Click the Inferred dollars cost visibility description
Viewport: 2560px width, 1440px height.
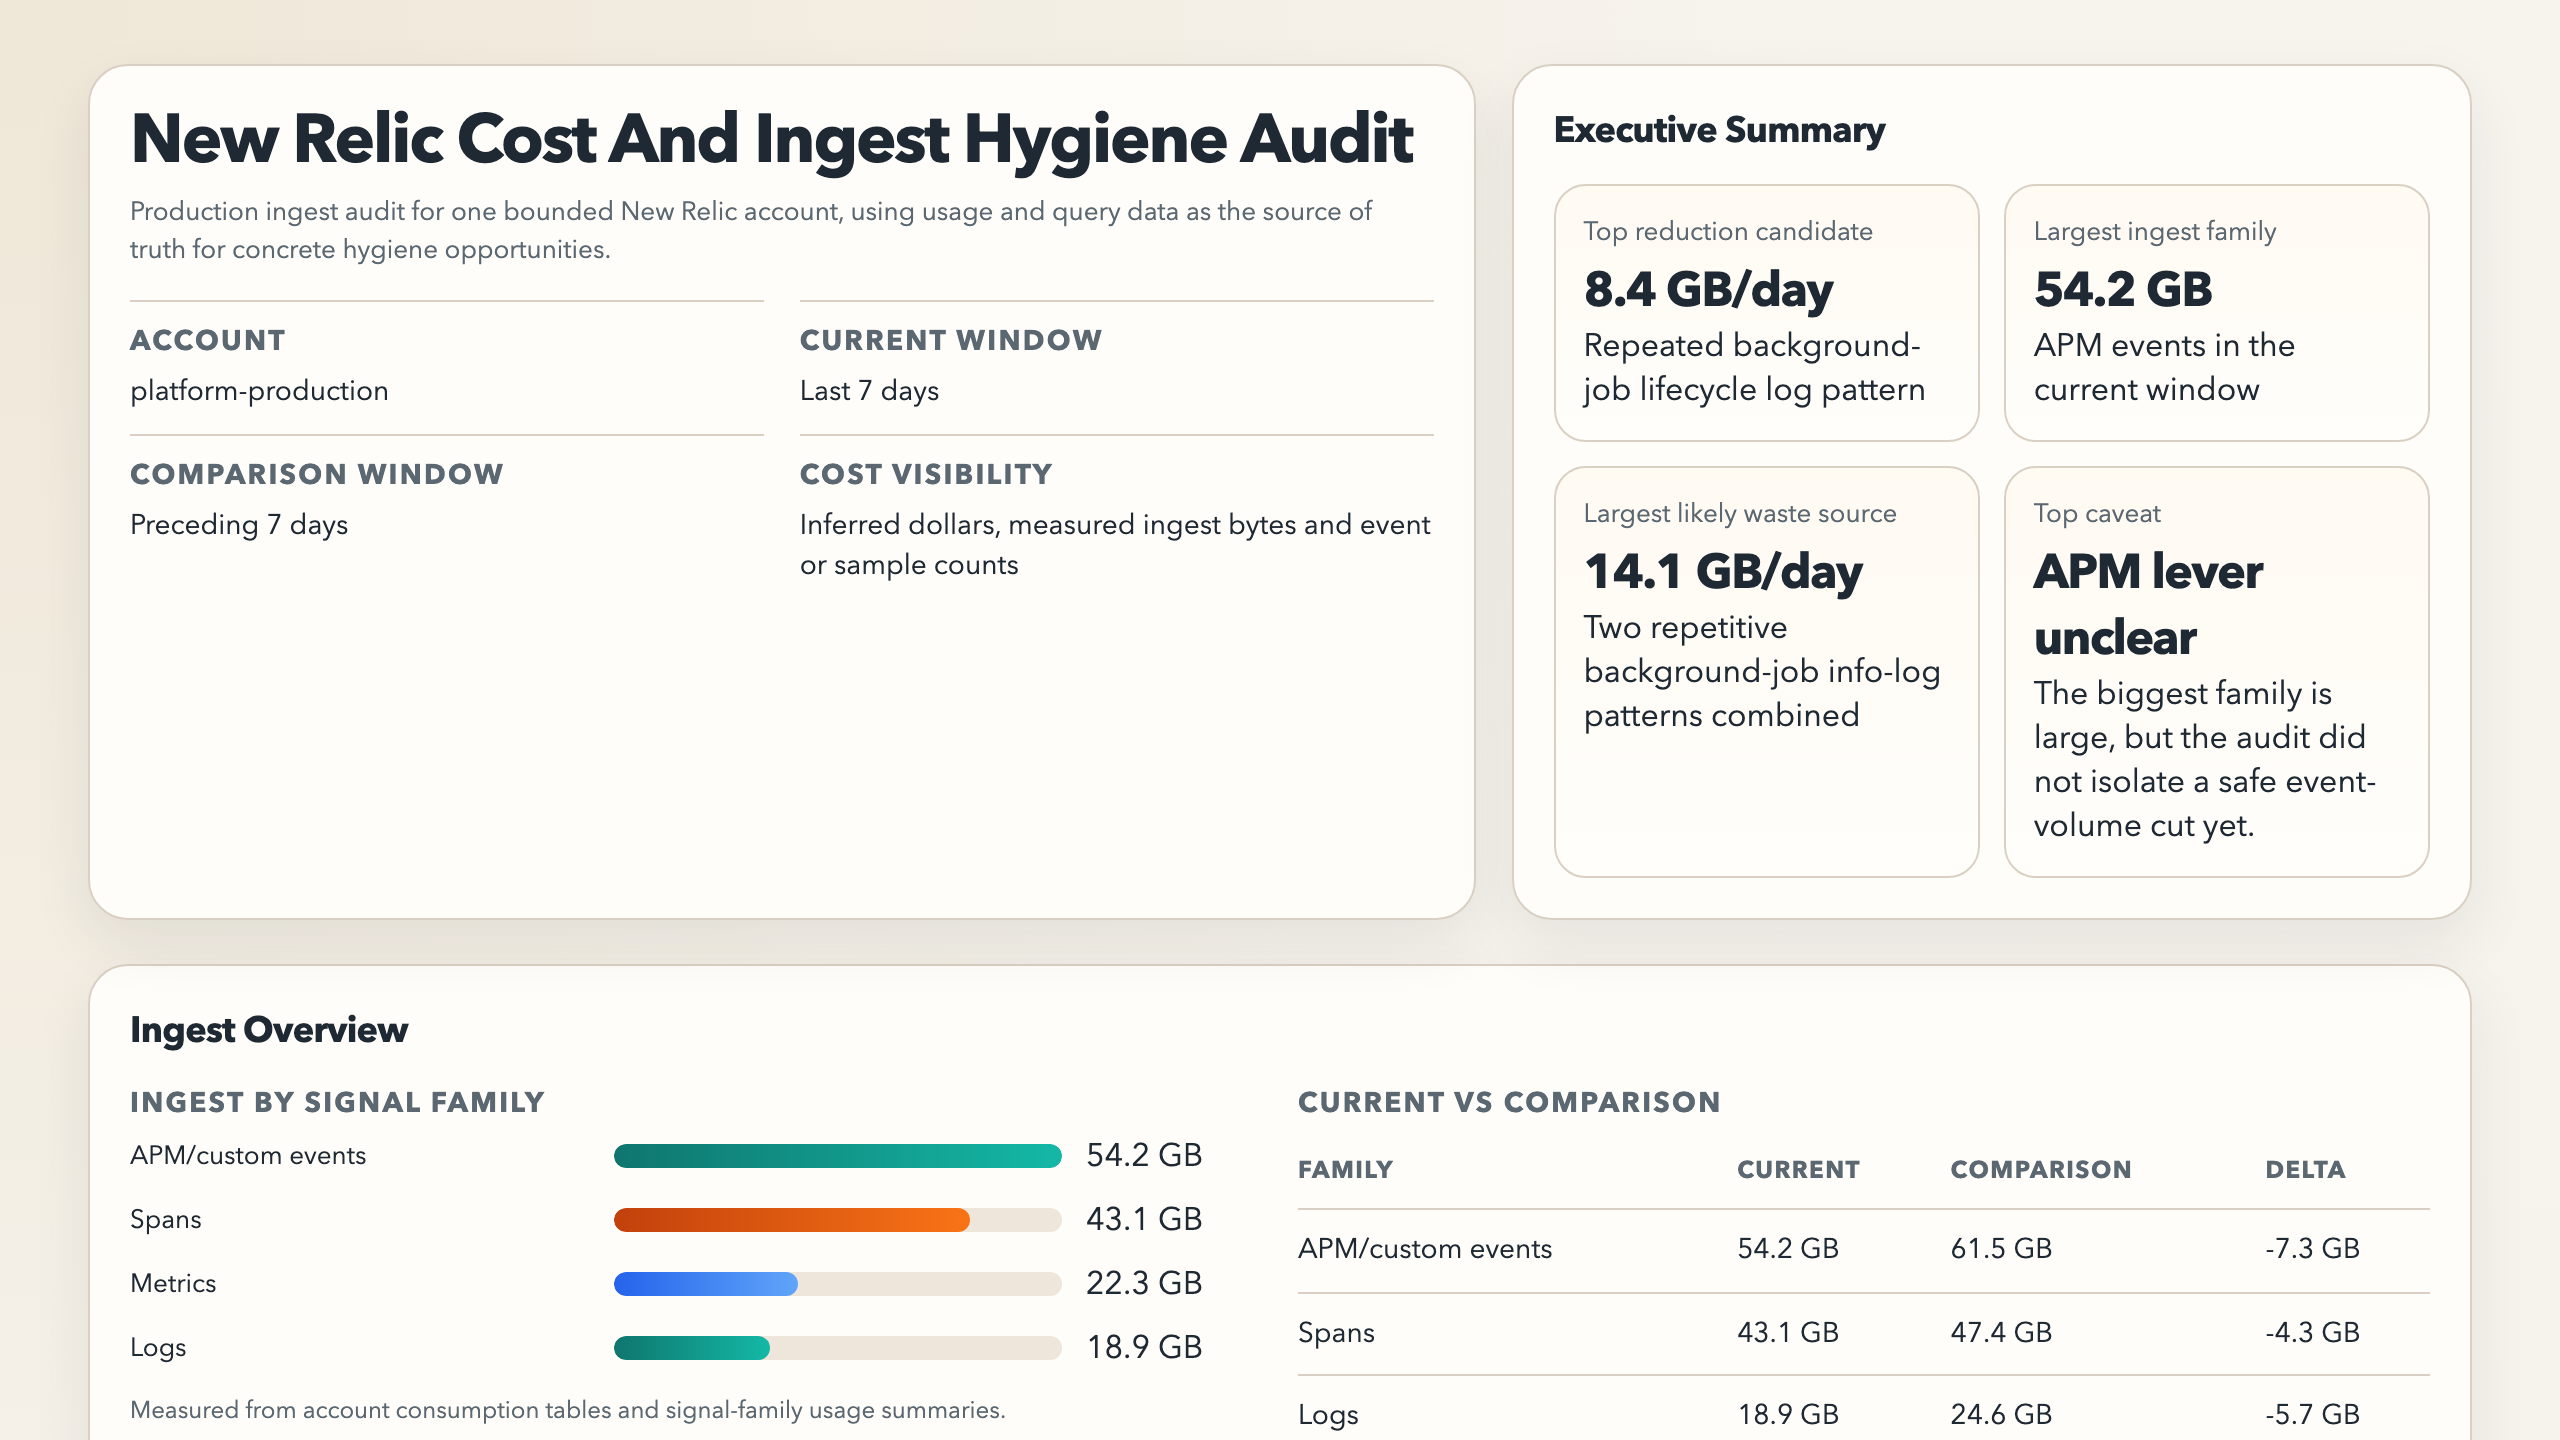1115,544
